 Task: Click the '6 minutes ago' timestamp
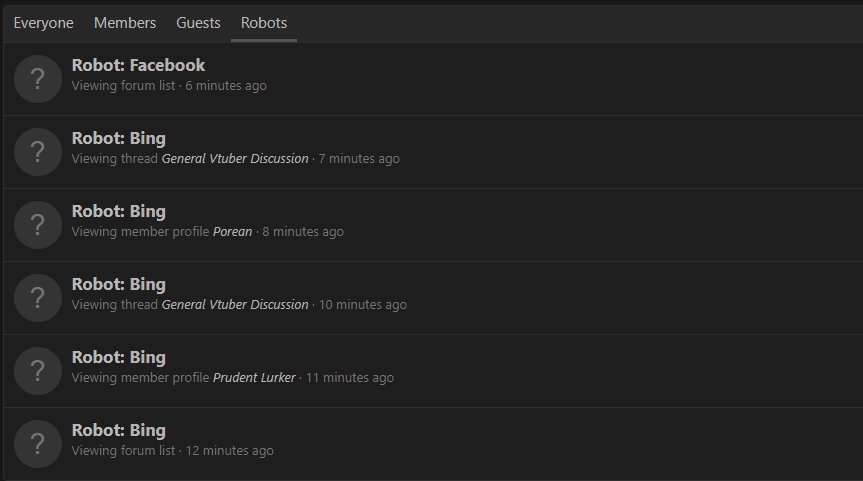click(x=226, y=86)
